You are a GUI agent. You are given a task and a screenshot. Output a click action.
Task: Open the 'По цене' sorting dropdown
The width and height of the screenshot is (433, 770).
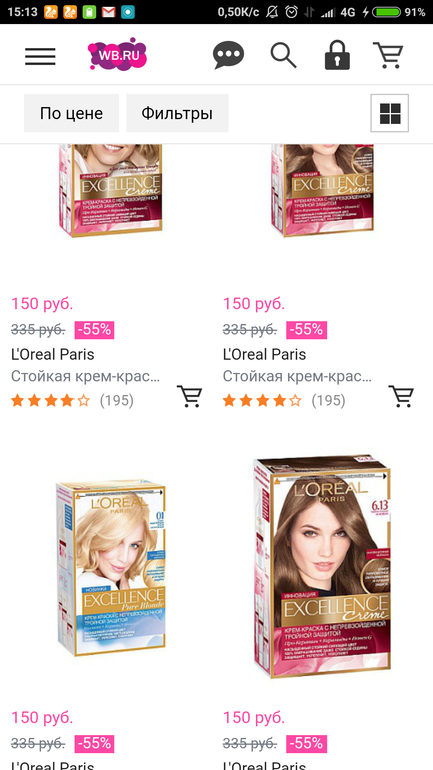click(x=72, y=113)
